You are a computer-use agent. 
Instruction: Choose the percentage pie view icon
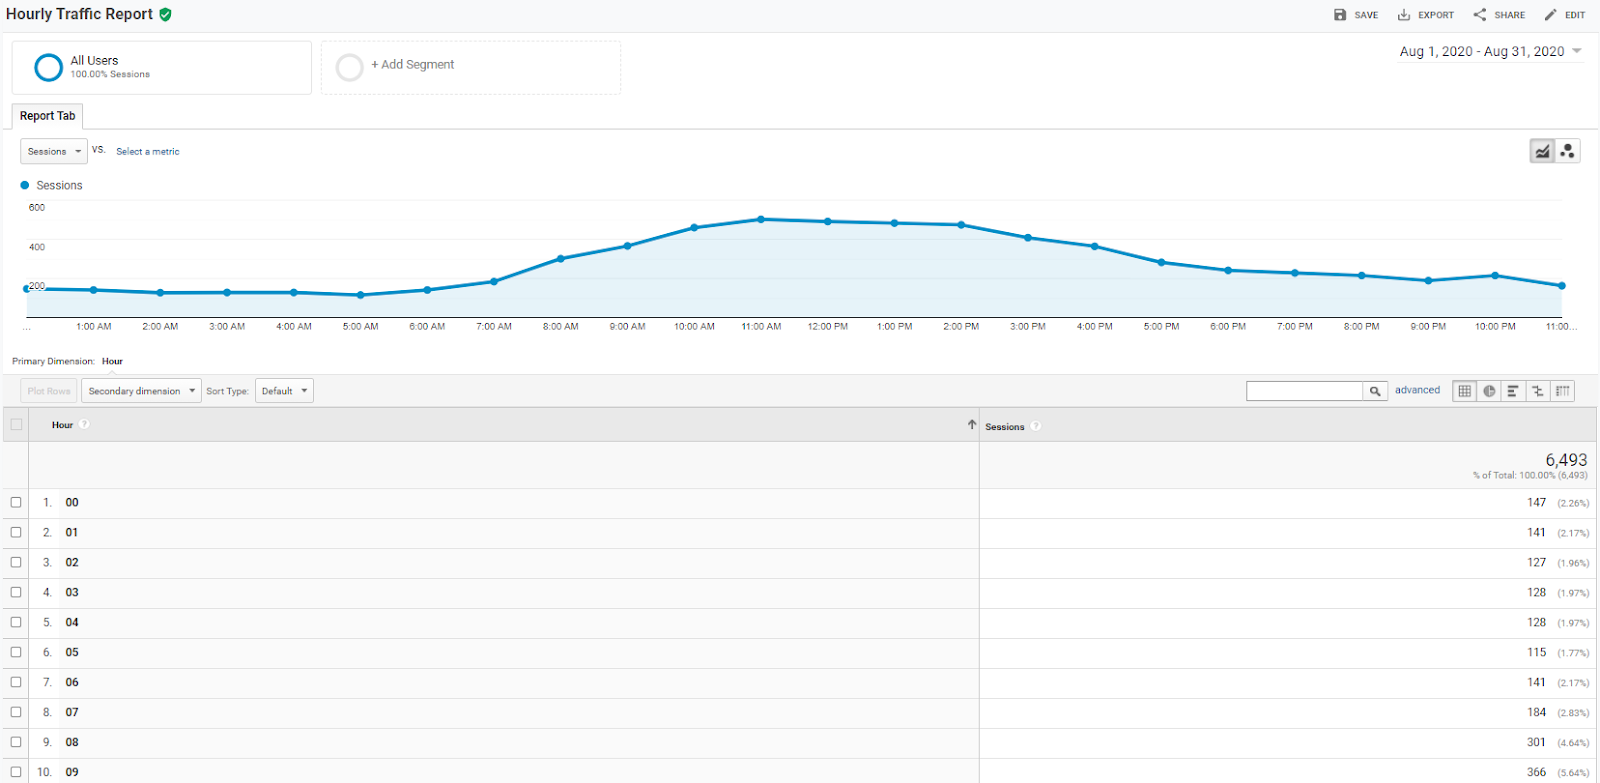pos(1489,391)
